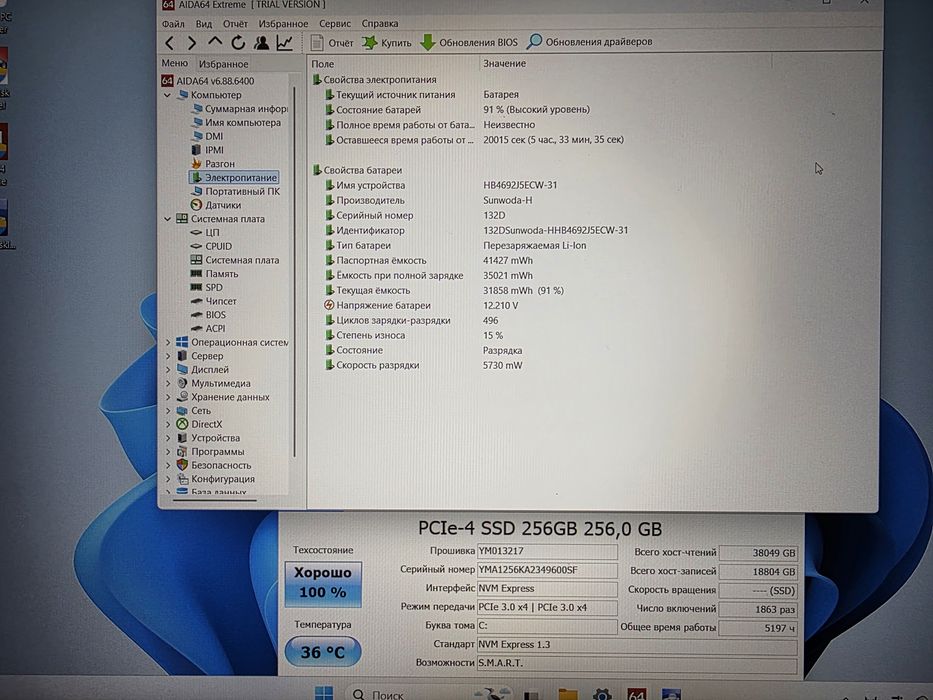Click the Хорошо 100 % health button
The width and height of the screenshot is (933, 700).
323,583
